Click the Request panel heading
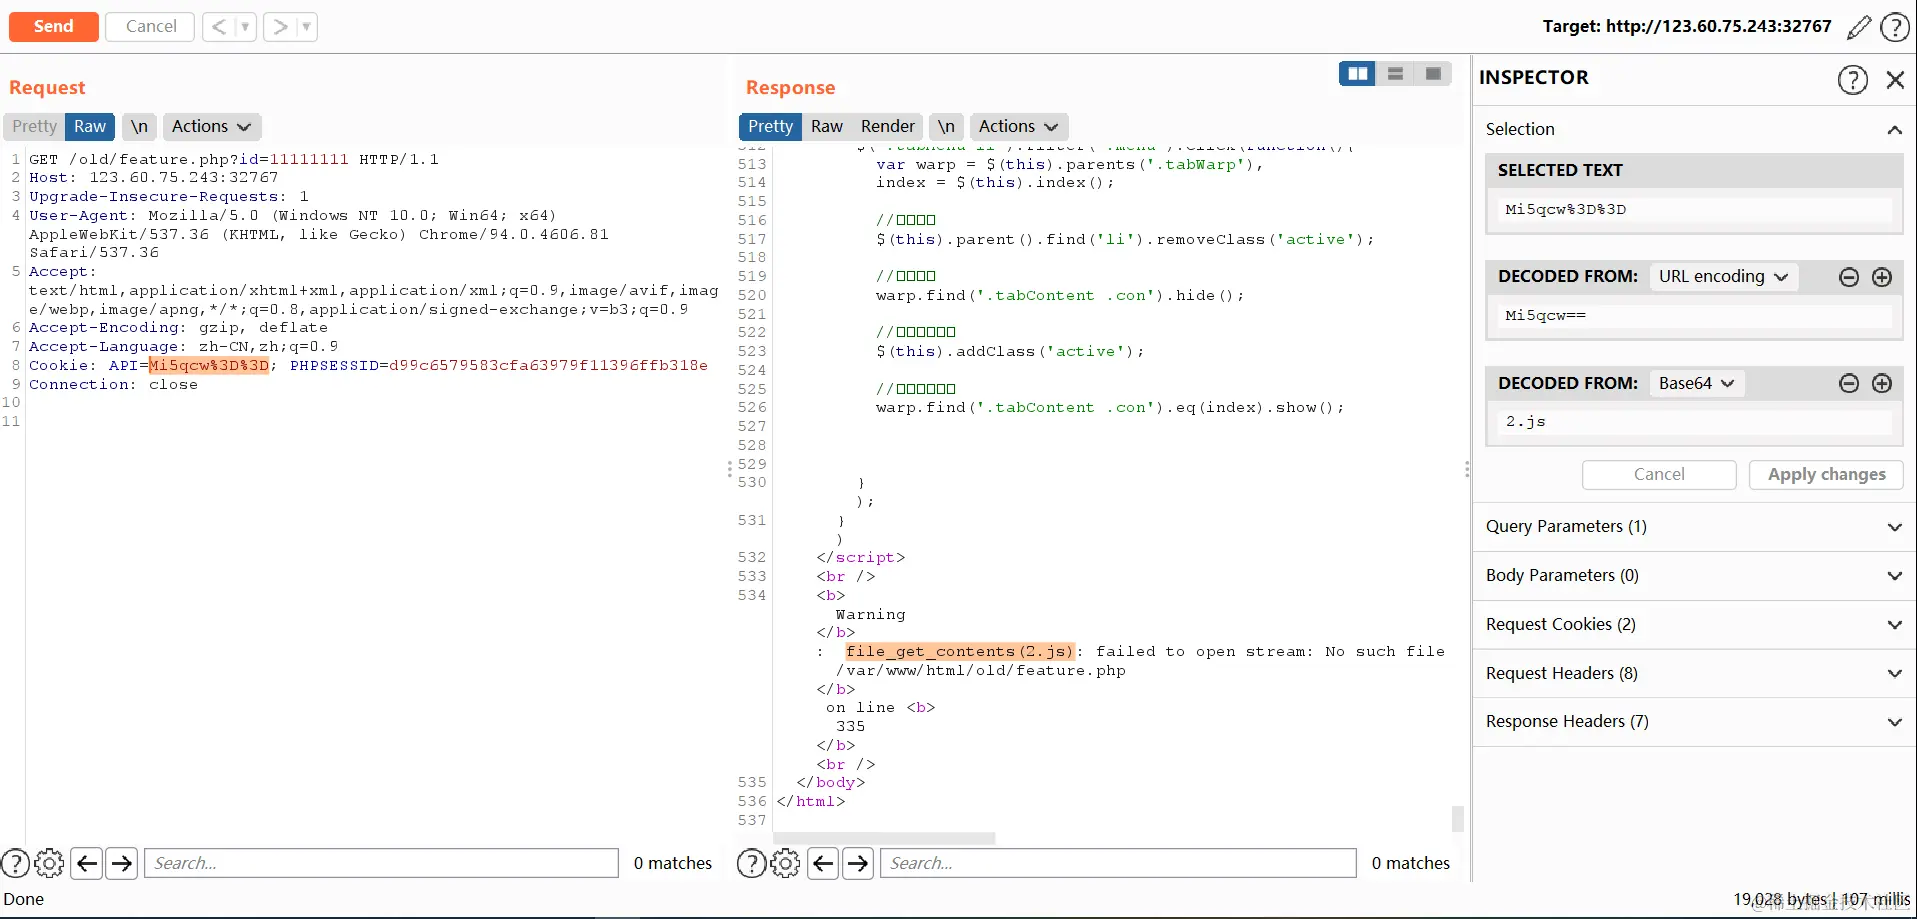1917x919 pixels. click(x=47, y=88)
